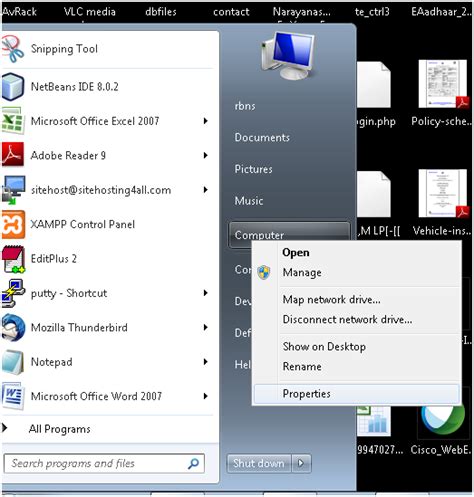Click the Adobe Reader 9 icon

(x=13, y=155)
